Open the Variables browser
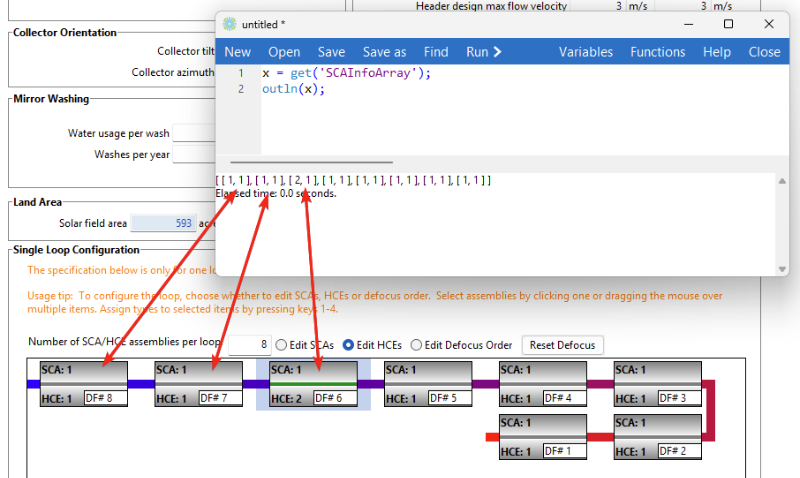This screenshot has width=800, height=478. click(x=586, y=52)
